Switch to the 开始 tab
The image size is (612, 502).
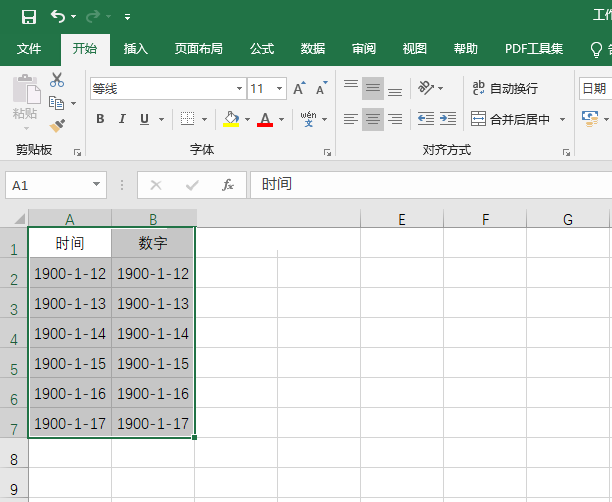pos(85,48)
